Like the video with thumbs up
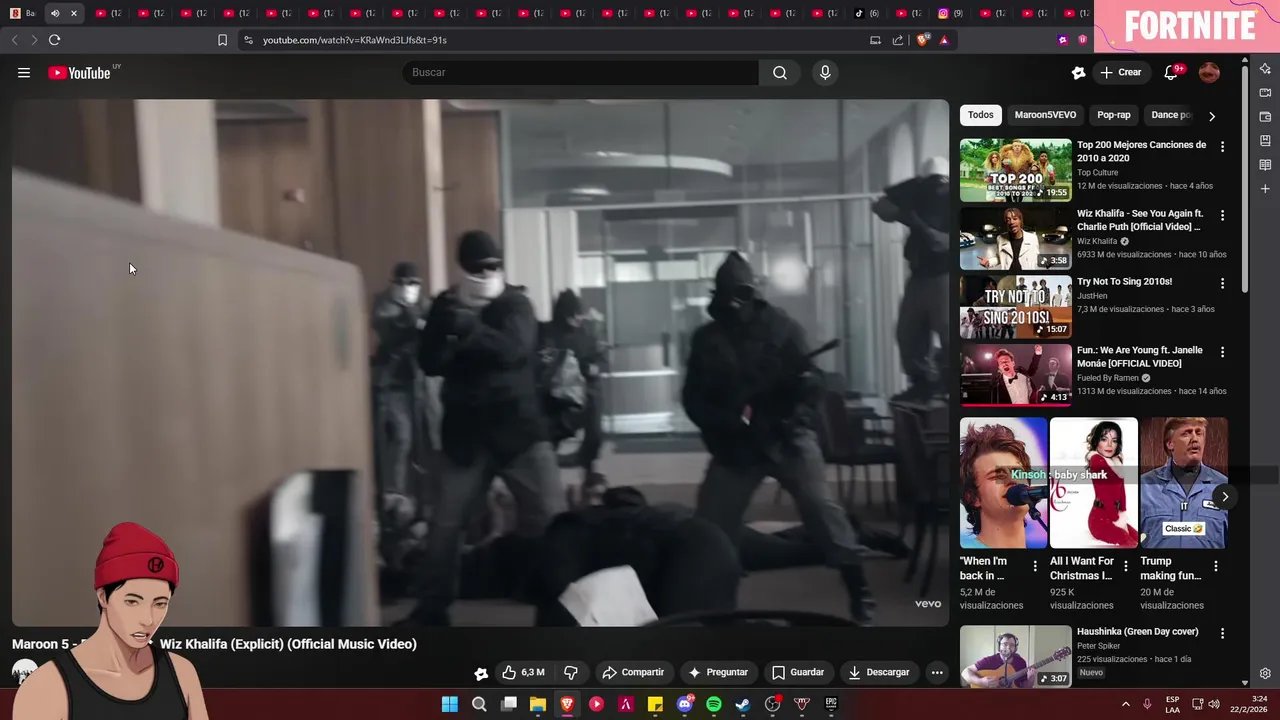Image resolution: width=1280 pixels, height=720 pixels. click(x=523, y=672)
